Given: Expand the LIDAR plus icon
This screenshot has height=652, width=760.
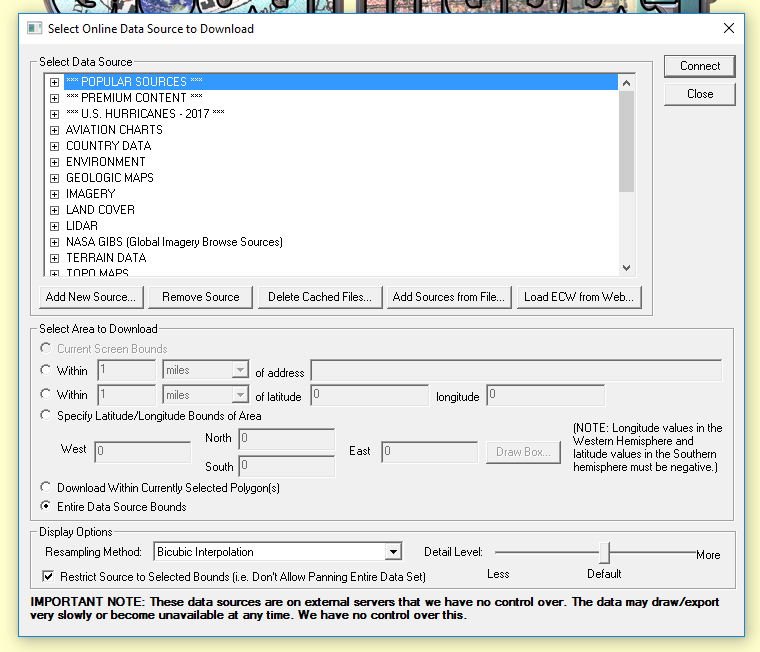Looking at the screenshot, I should point(55,226).
